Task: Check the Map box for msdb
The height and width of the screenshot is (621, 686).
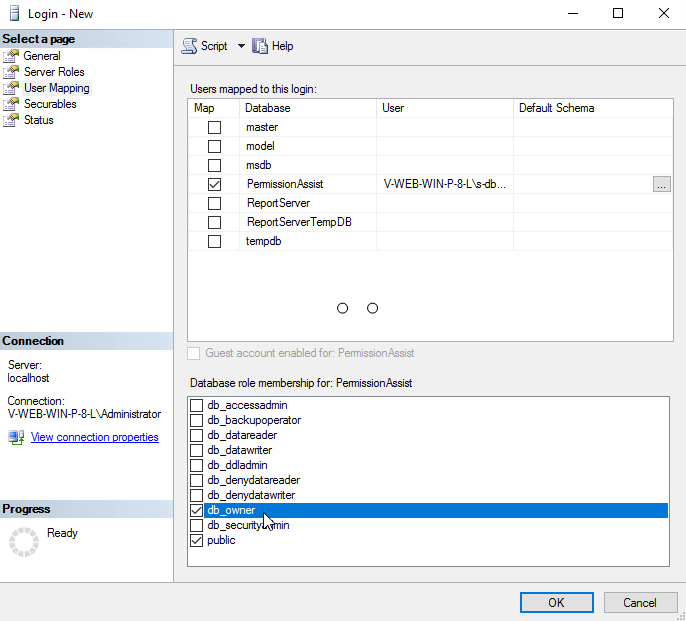Action: (x=214, y=165)
